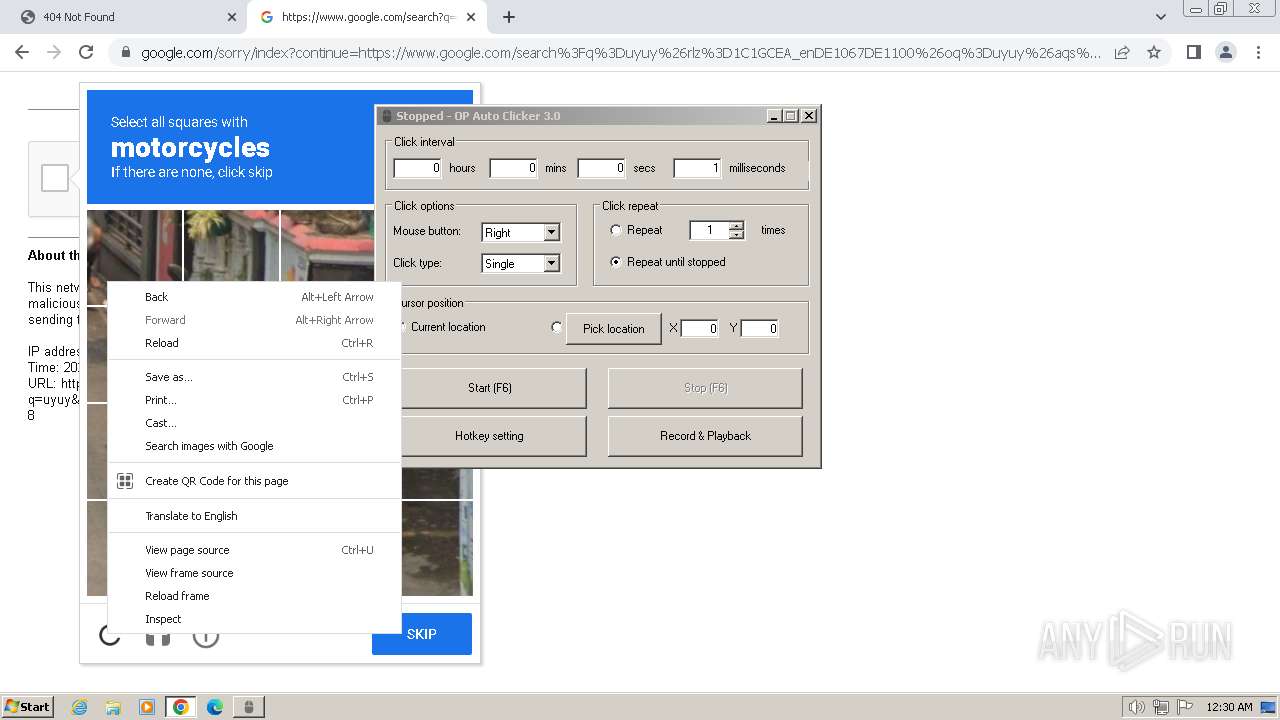The width and height of the screenshot is (1280, 720).
Task: Share this page using the address bar icon
Action: [x=1122, y=52]
